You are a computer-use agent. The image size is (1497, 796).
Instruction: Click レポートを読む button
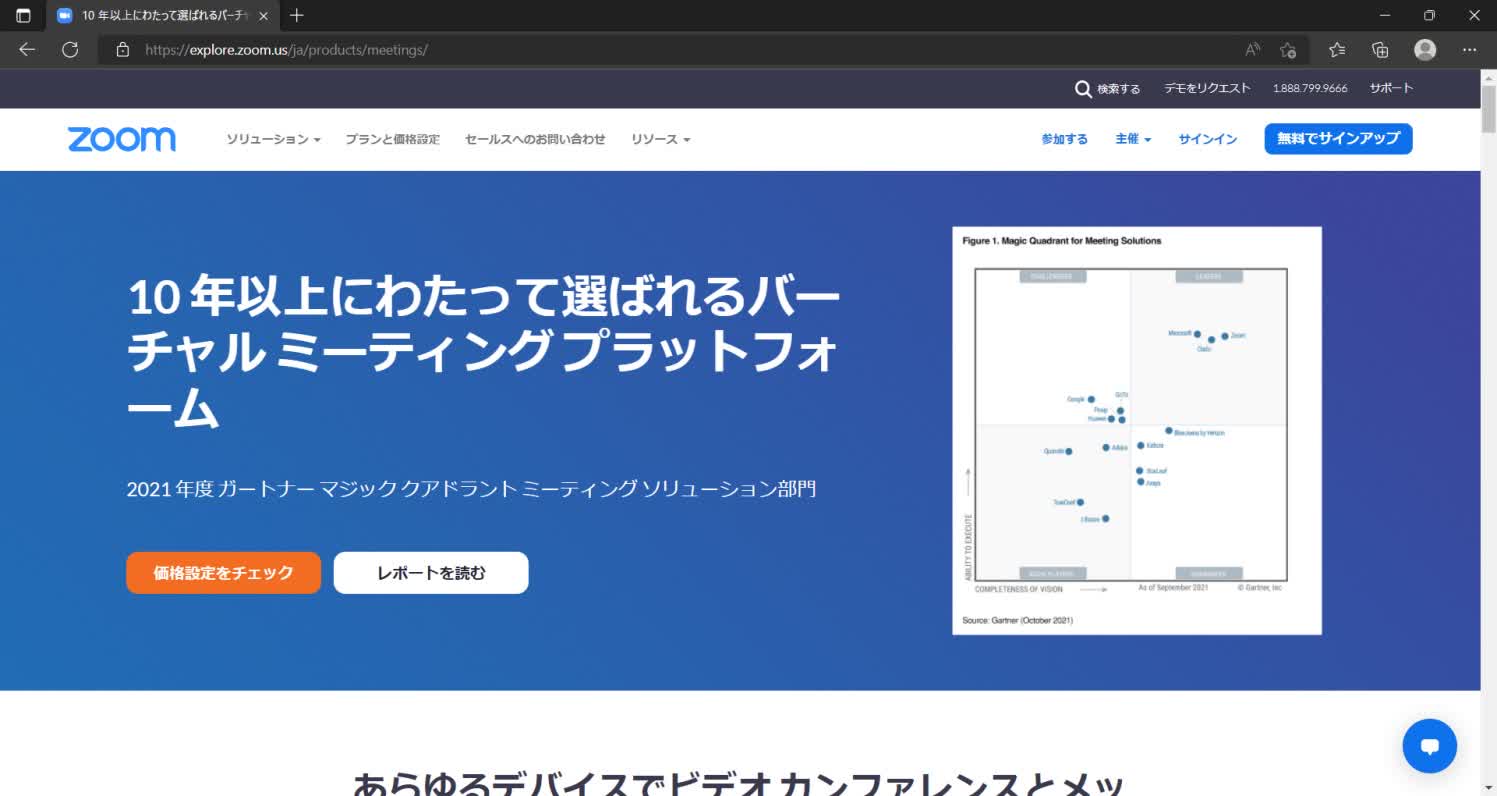tap(431, 573)
